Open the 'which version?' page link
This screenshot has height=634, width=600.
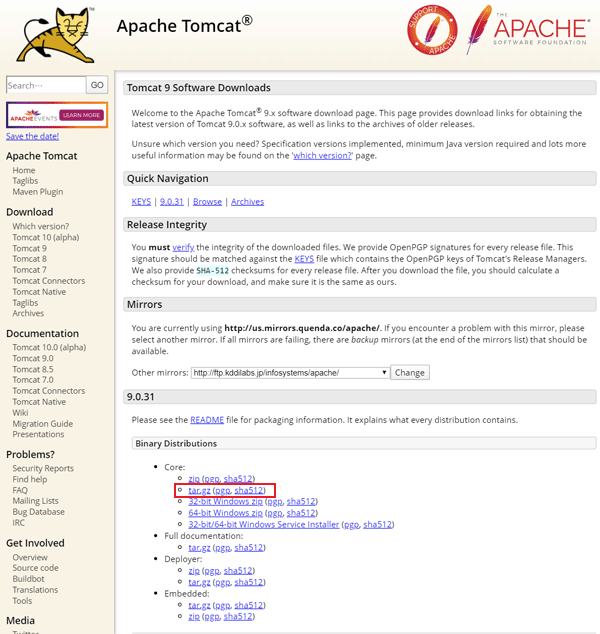coord(323,156)
